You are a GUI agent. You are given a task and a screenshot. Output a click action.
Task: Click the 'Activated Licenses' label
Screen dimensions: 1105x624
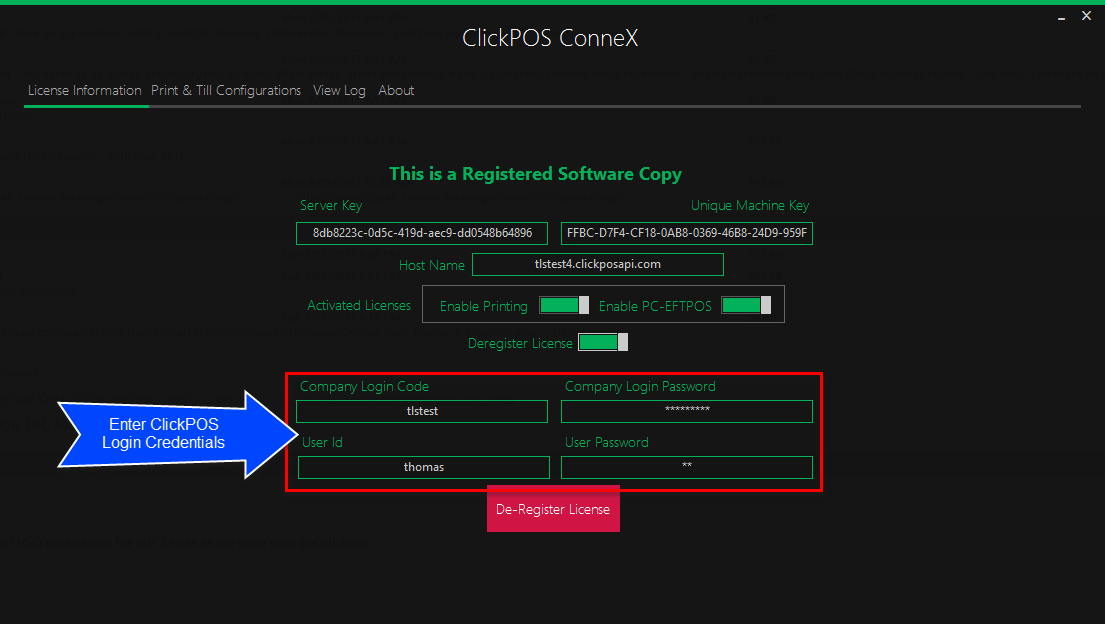coord(359,305)
